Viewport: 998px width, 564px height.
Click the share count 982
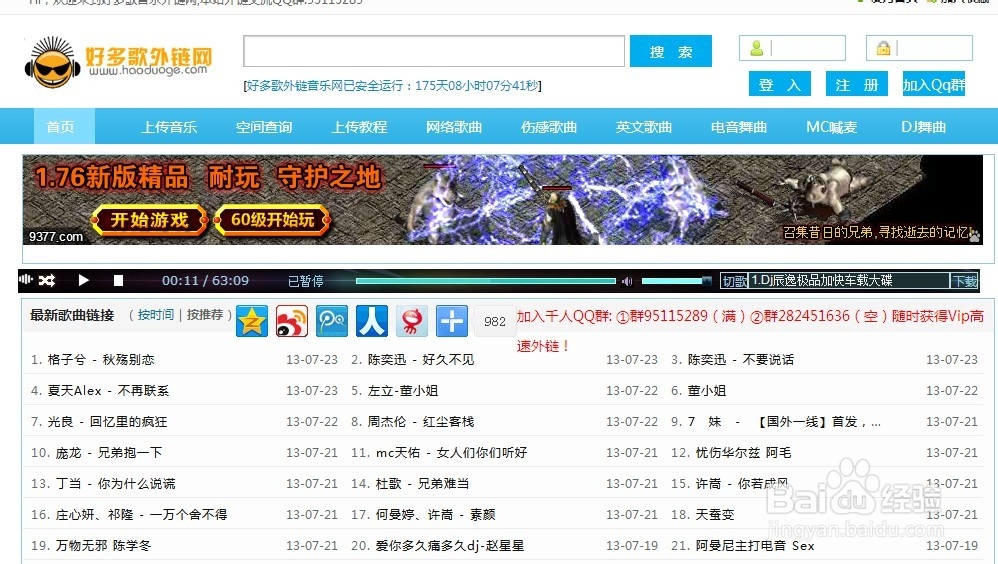[495, 321]
